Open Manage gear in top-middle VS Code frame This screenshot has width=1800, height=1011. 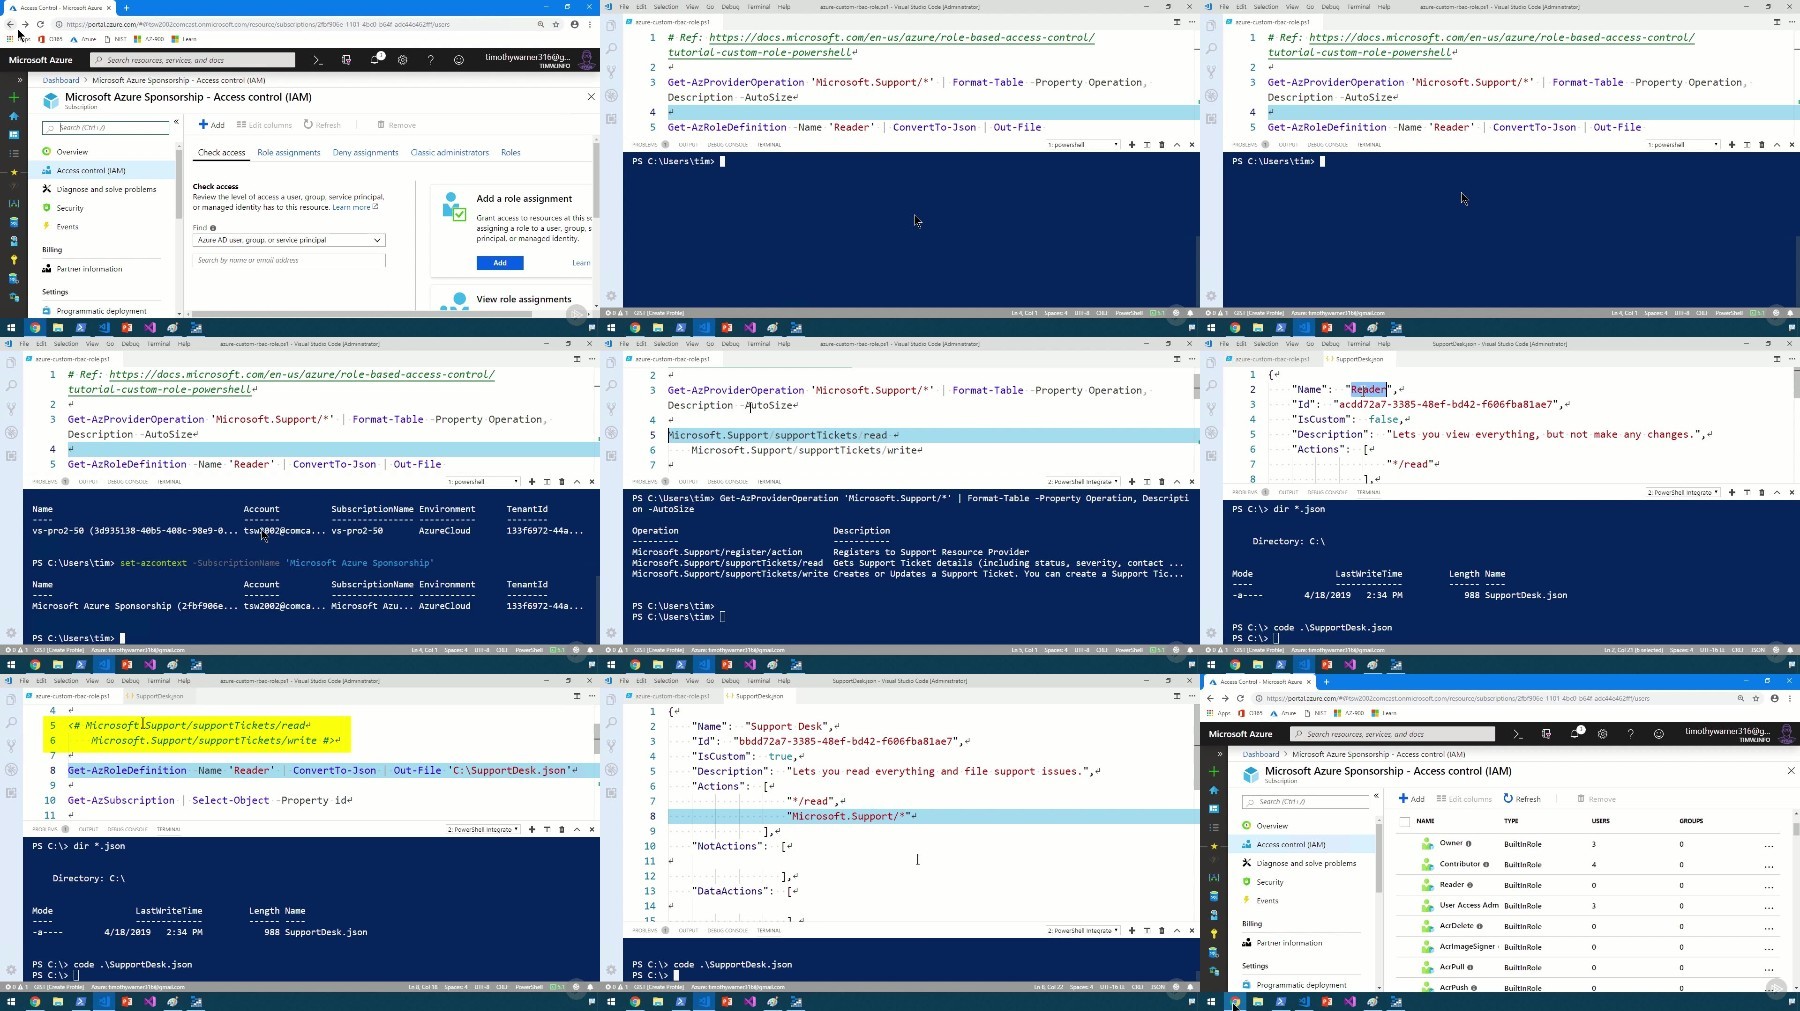(x=611, y=296)
